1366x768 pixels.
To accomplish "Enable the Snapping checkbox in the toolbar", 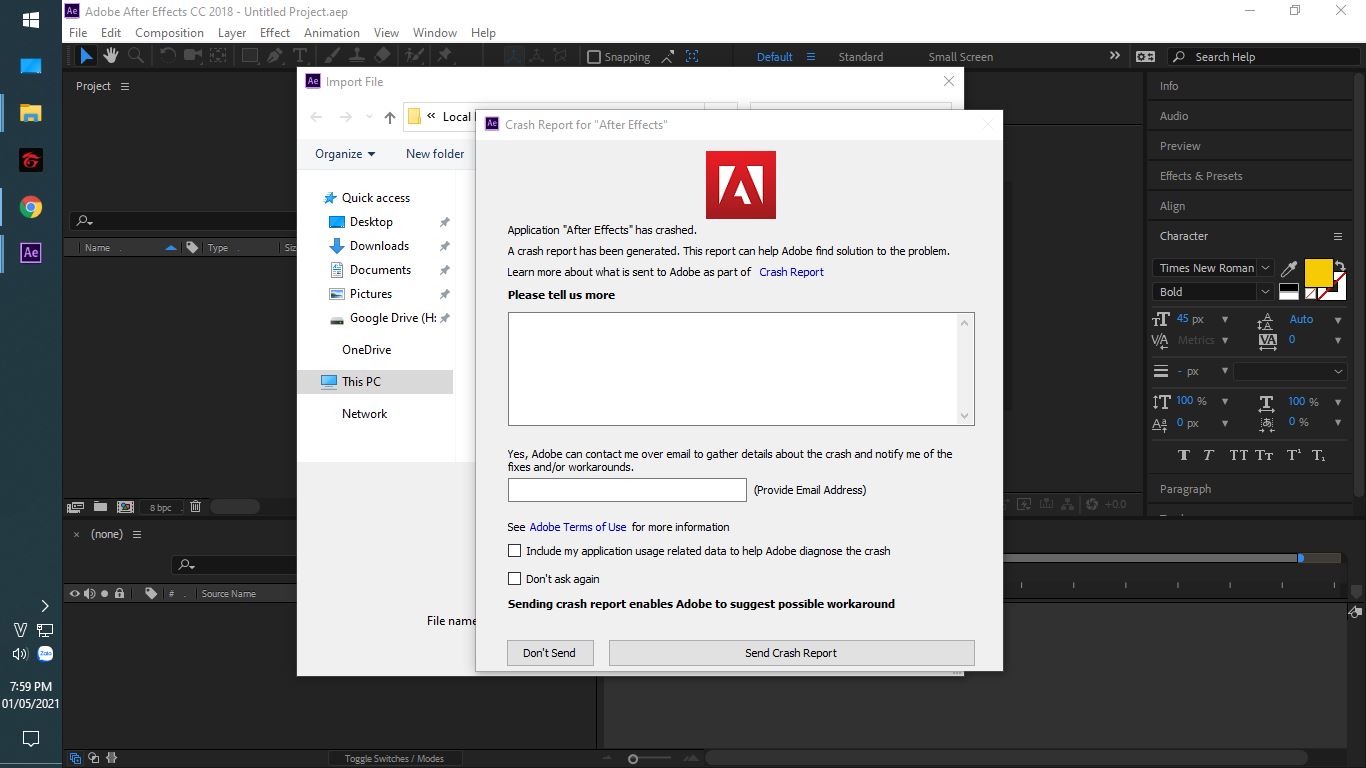I will pos(594,56).
